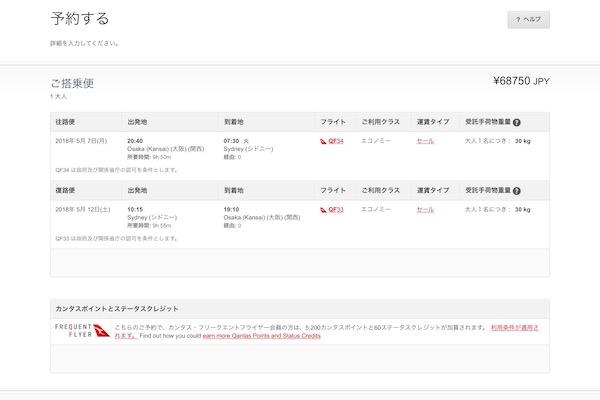Click outbound duration 9h 50m
The height and width of the screenshot is (400, 600).
[162, 157]
